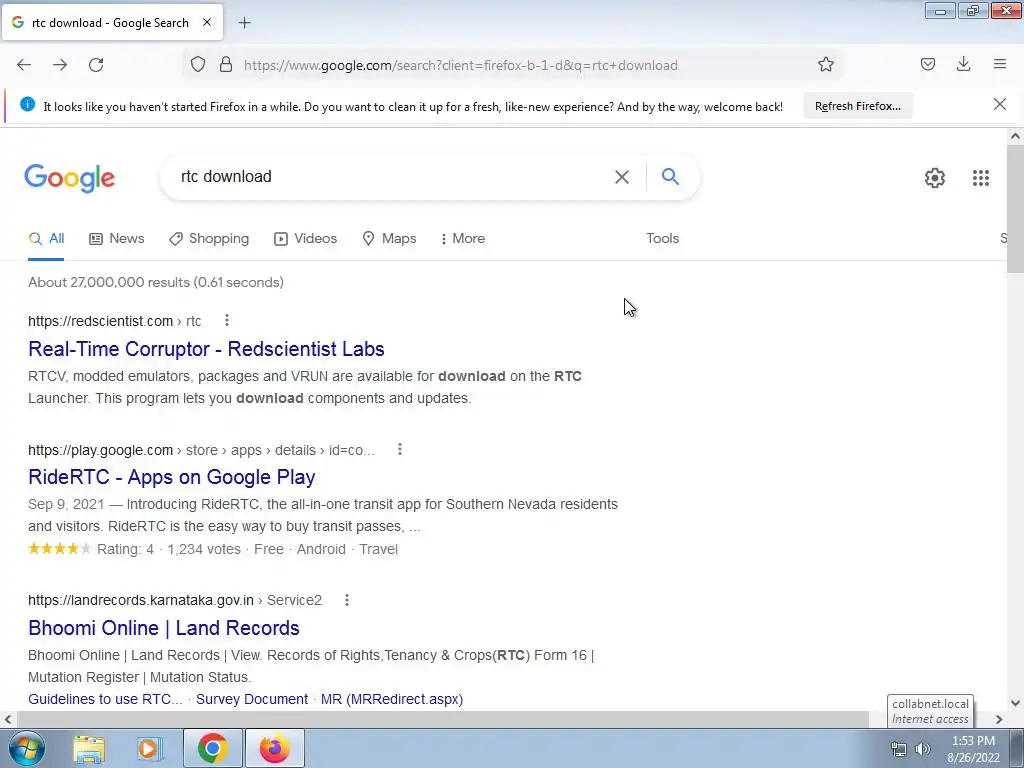Open search Tools options
The height and width of the screenshot is (768, 1024).
point(663,238)
